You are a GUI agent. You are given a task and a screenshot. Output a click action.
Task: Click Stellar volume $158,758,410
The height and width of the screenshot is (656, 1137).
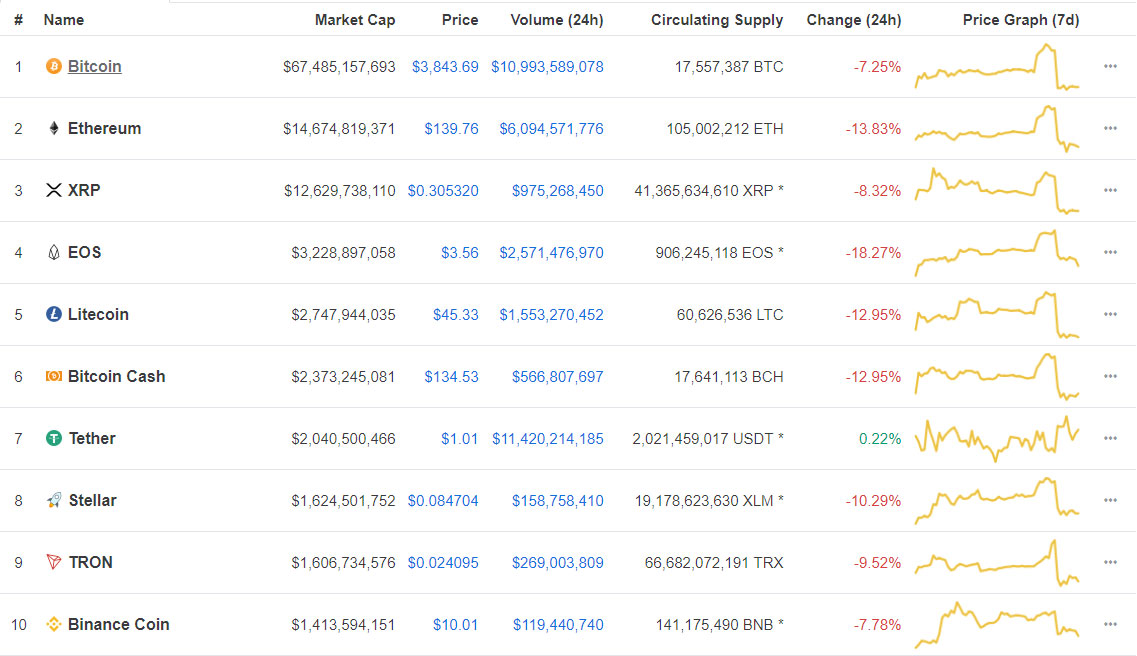click(558, 500)
